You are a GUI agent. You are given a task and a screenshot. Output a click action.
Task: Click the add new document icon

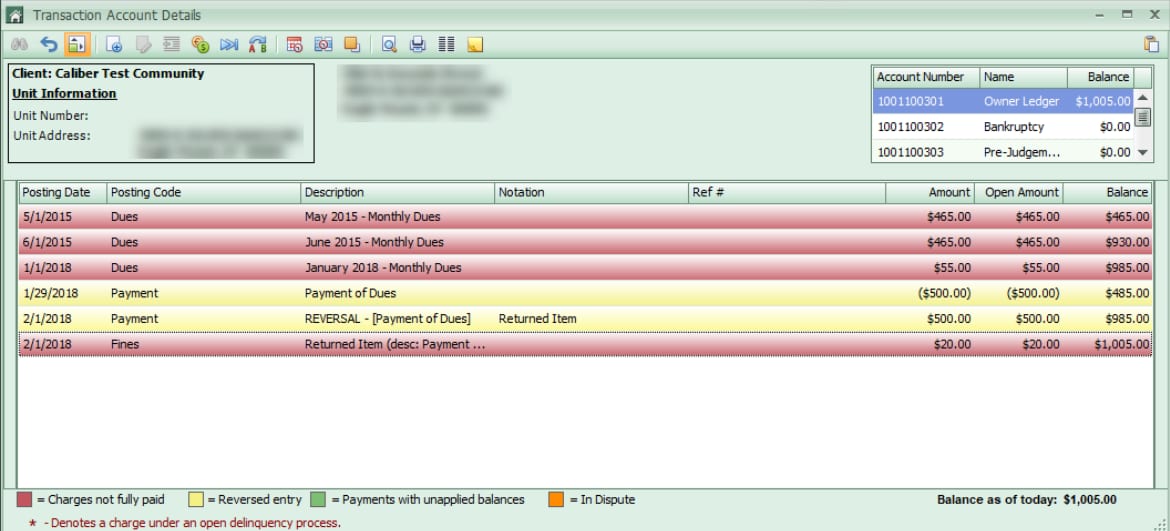[x=114, y=45]
